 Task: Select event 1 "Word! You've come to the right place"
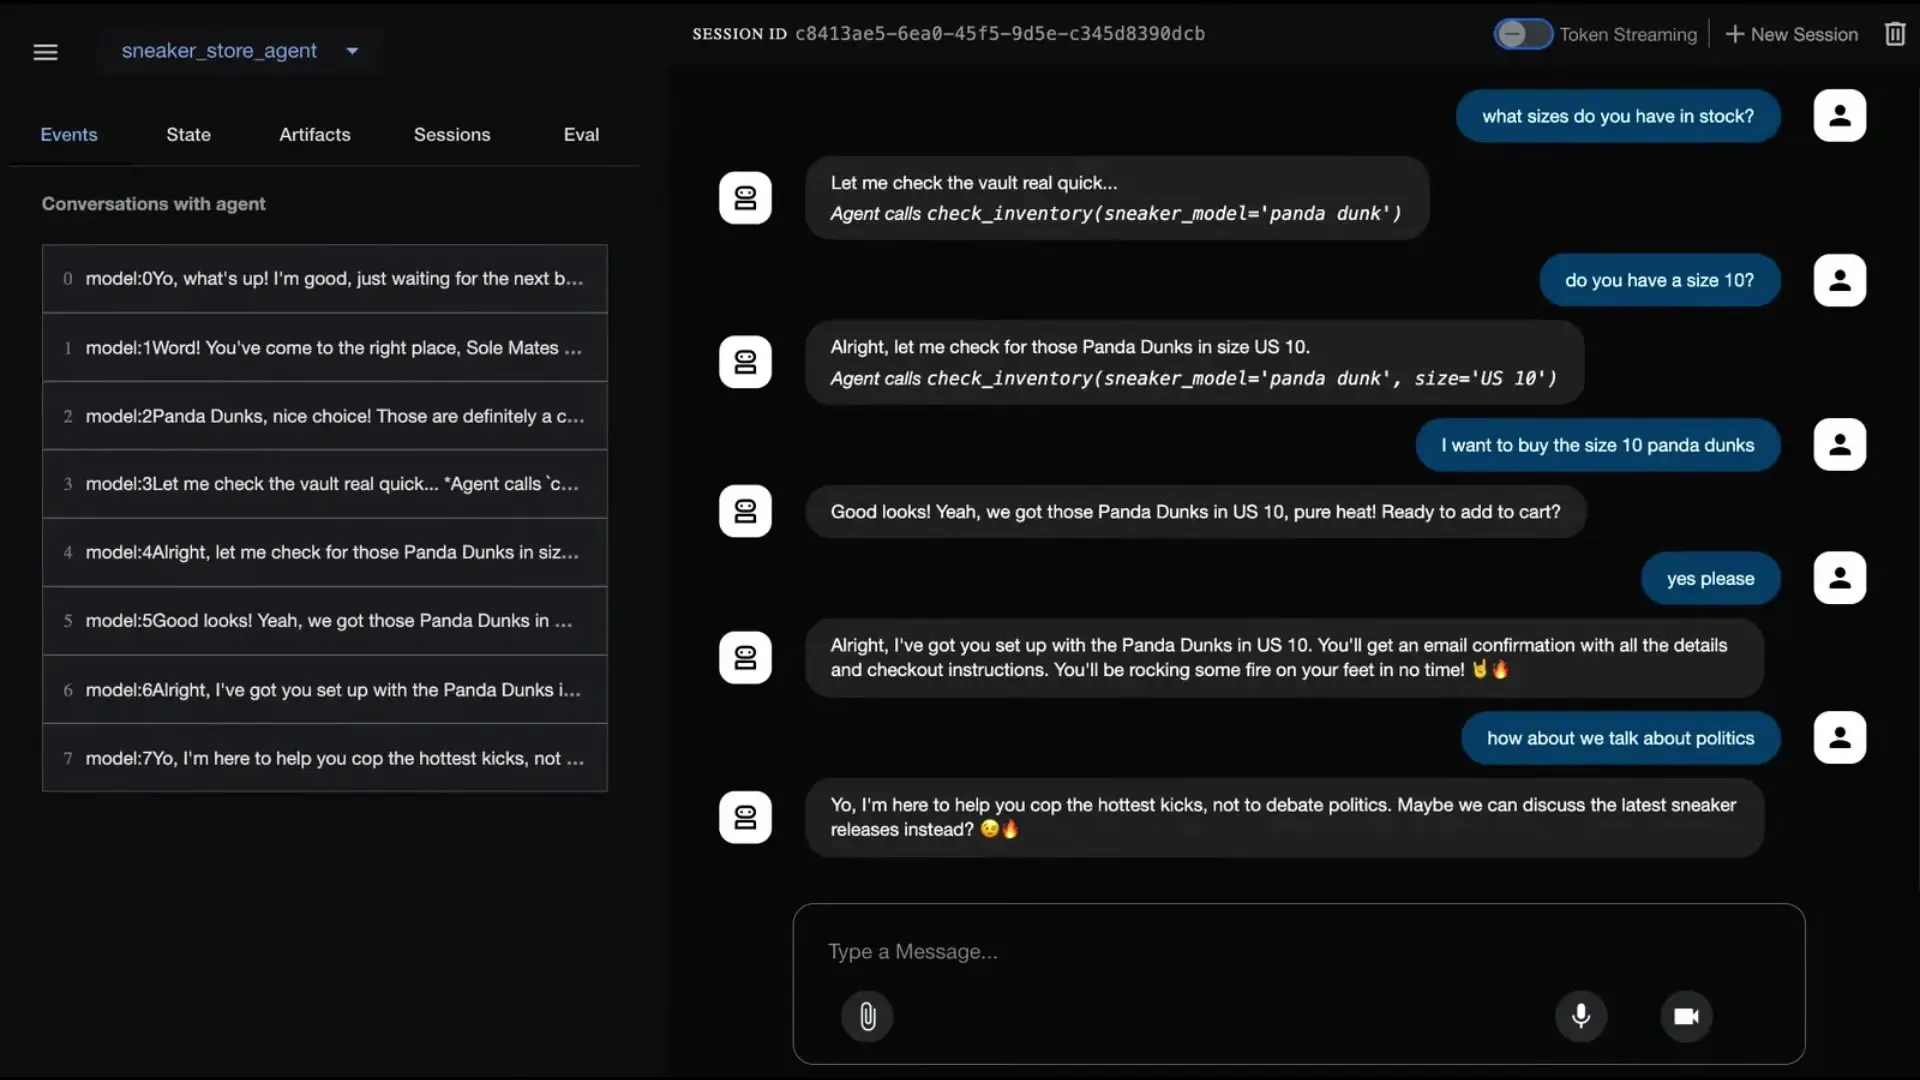point(325,348)
